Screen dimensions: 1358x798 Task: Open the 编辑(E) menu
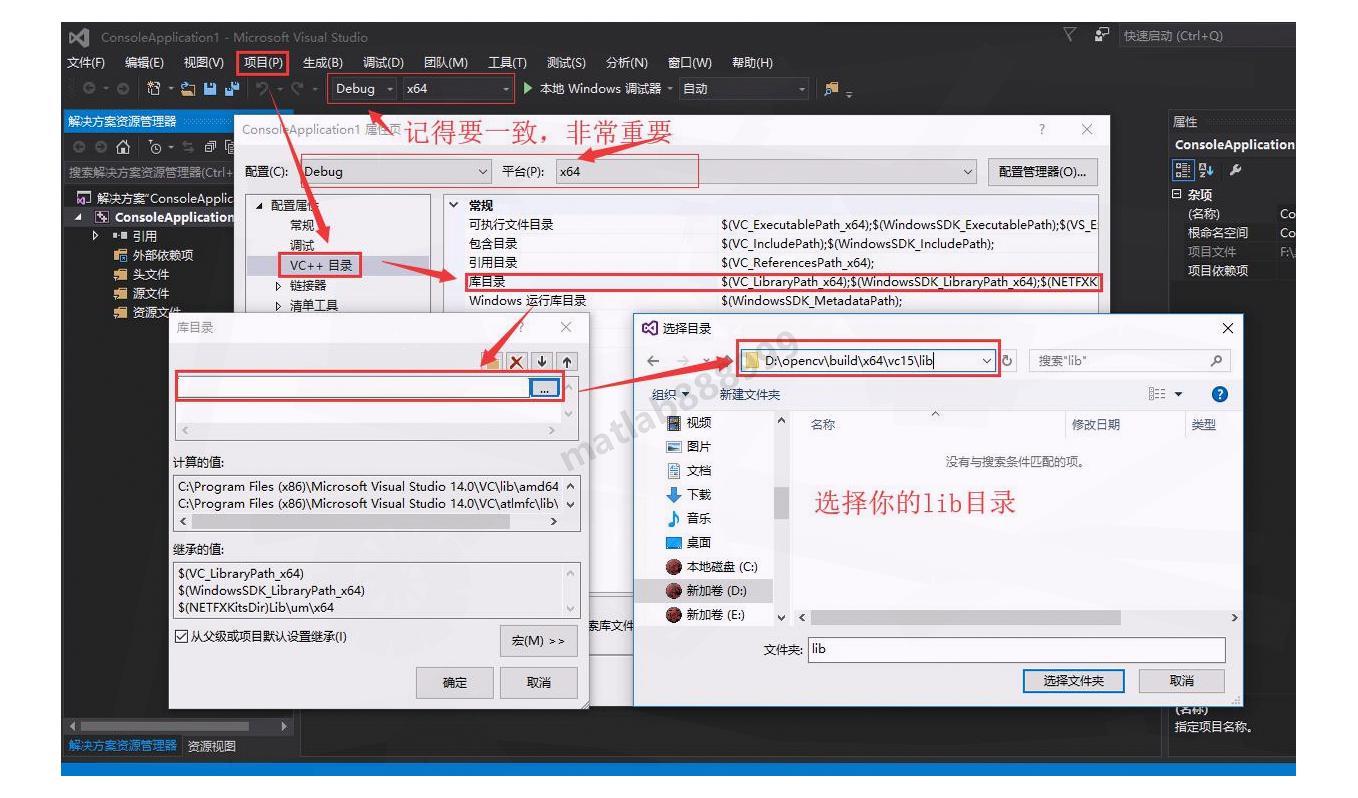[x=145, y=63]
